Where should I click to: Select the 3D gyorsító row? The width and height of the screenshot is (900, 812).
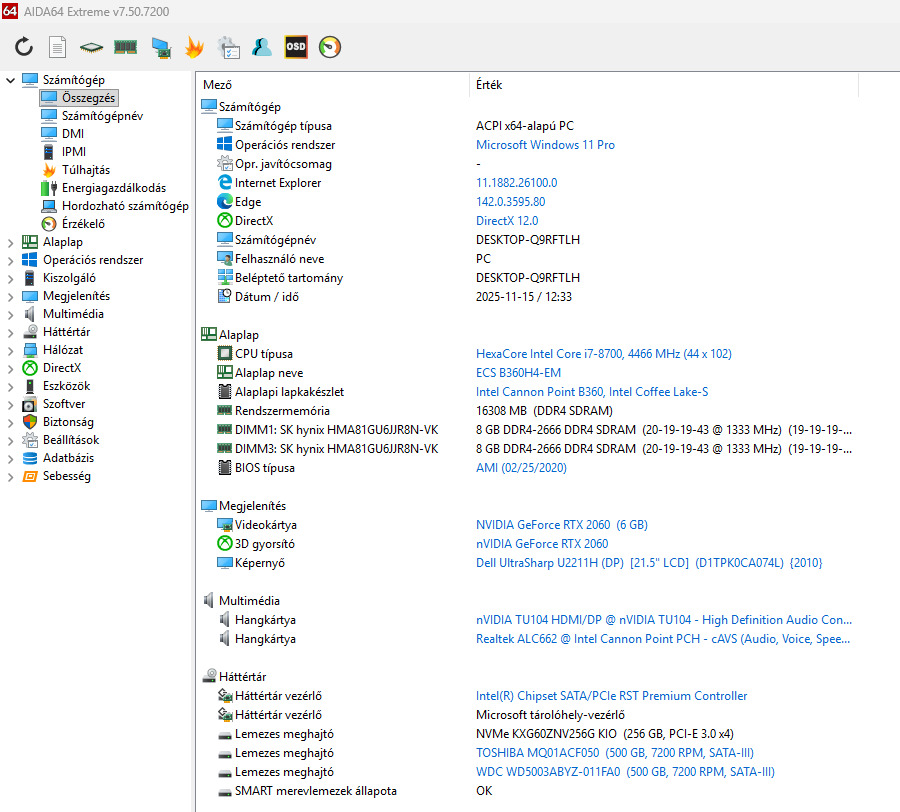528,543
